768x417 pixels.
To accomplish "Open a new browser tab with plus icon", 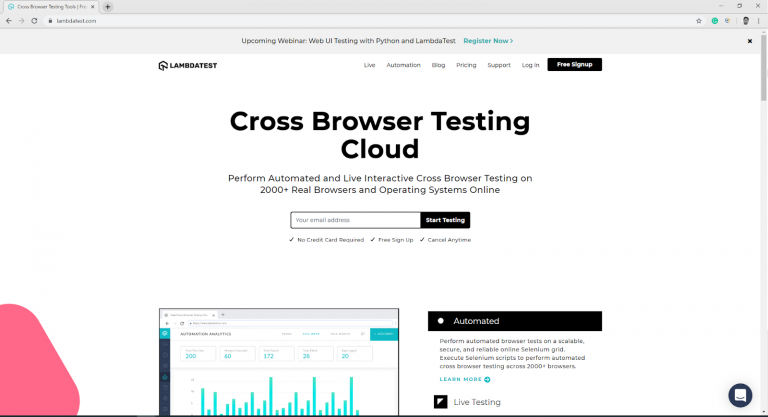I will (108, 6).
